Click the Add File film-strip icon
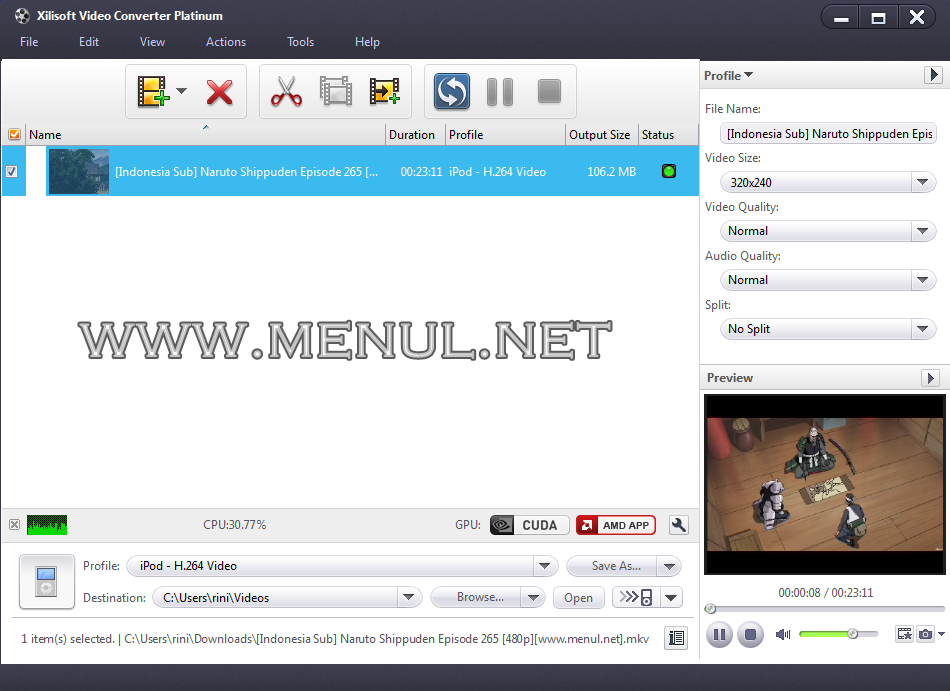Screen dimensions: 950x691 coord(152,91)
